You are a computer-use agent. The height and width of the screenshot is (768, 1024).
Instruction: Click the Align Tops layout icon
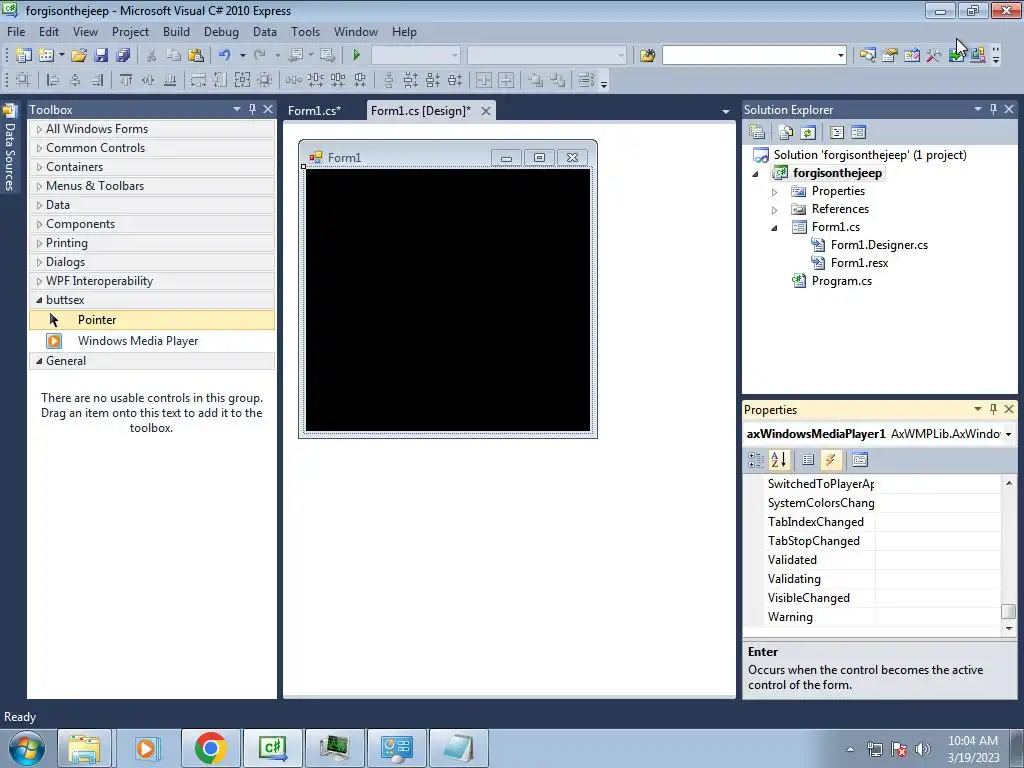(x=126, y=80)
